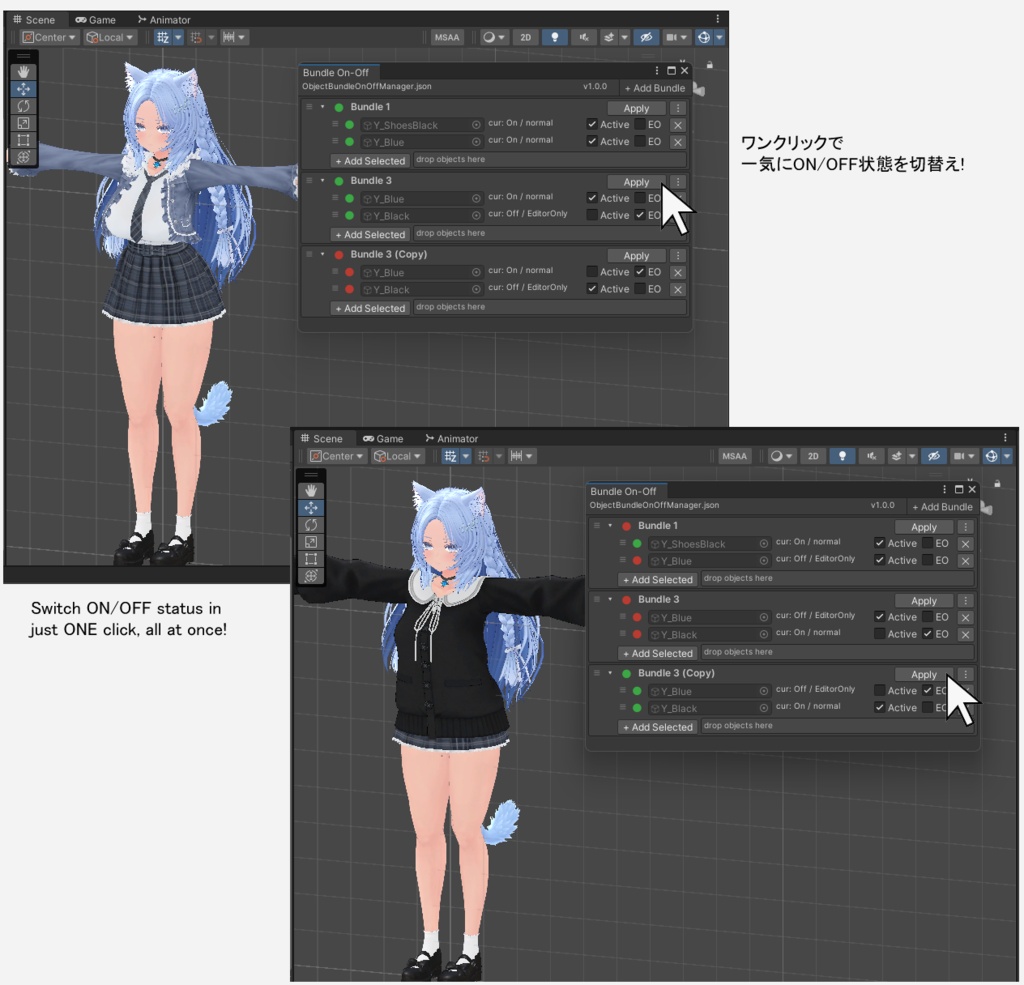This screenshot has height=985, width=1024.
Task: Collapse Bundle 1 foldout in upper window
Action: pos(322,106)
